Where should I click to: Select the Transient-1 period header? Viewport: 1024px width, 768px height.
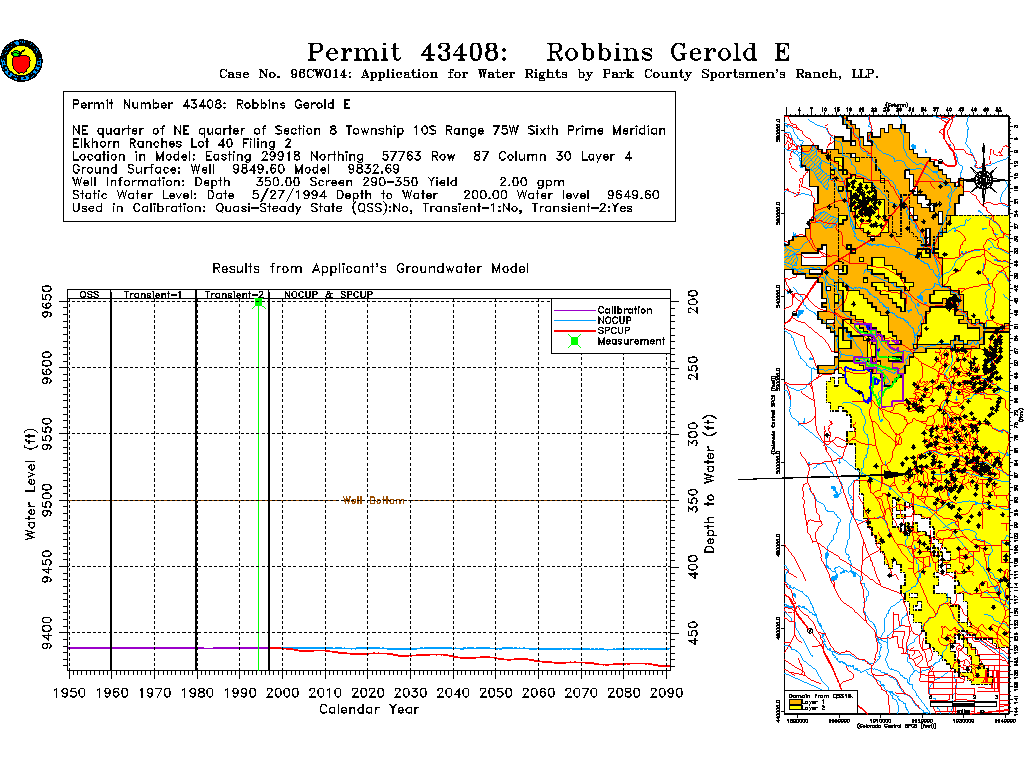[x=153, y=295]
